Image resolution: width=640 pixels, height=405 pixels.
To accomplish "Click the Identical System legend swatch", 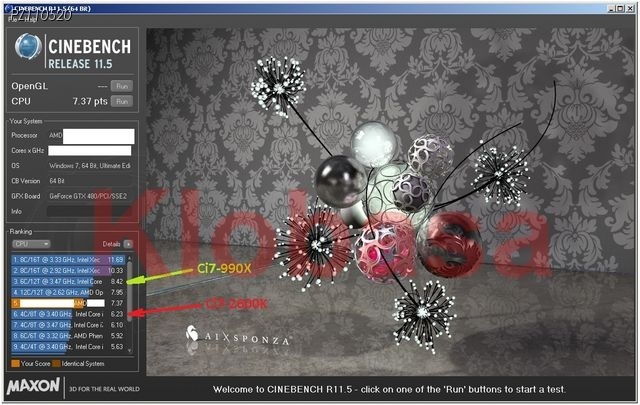I will (56, 364).
